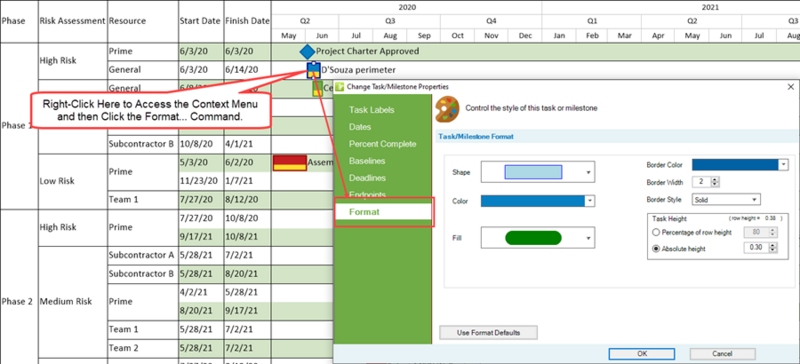Click the Oct month header
Image resolution: width=800 pixels, height=364 pixels.
coord(458,36)
